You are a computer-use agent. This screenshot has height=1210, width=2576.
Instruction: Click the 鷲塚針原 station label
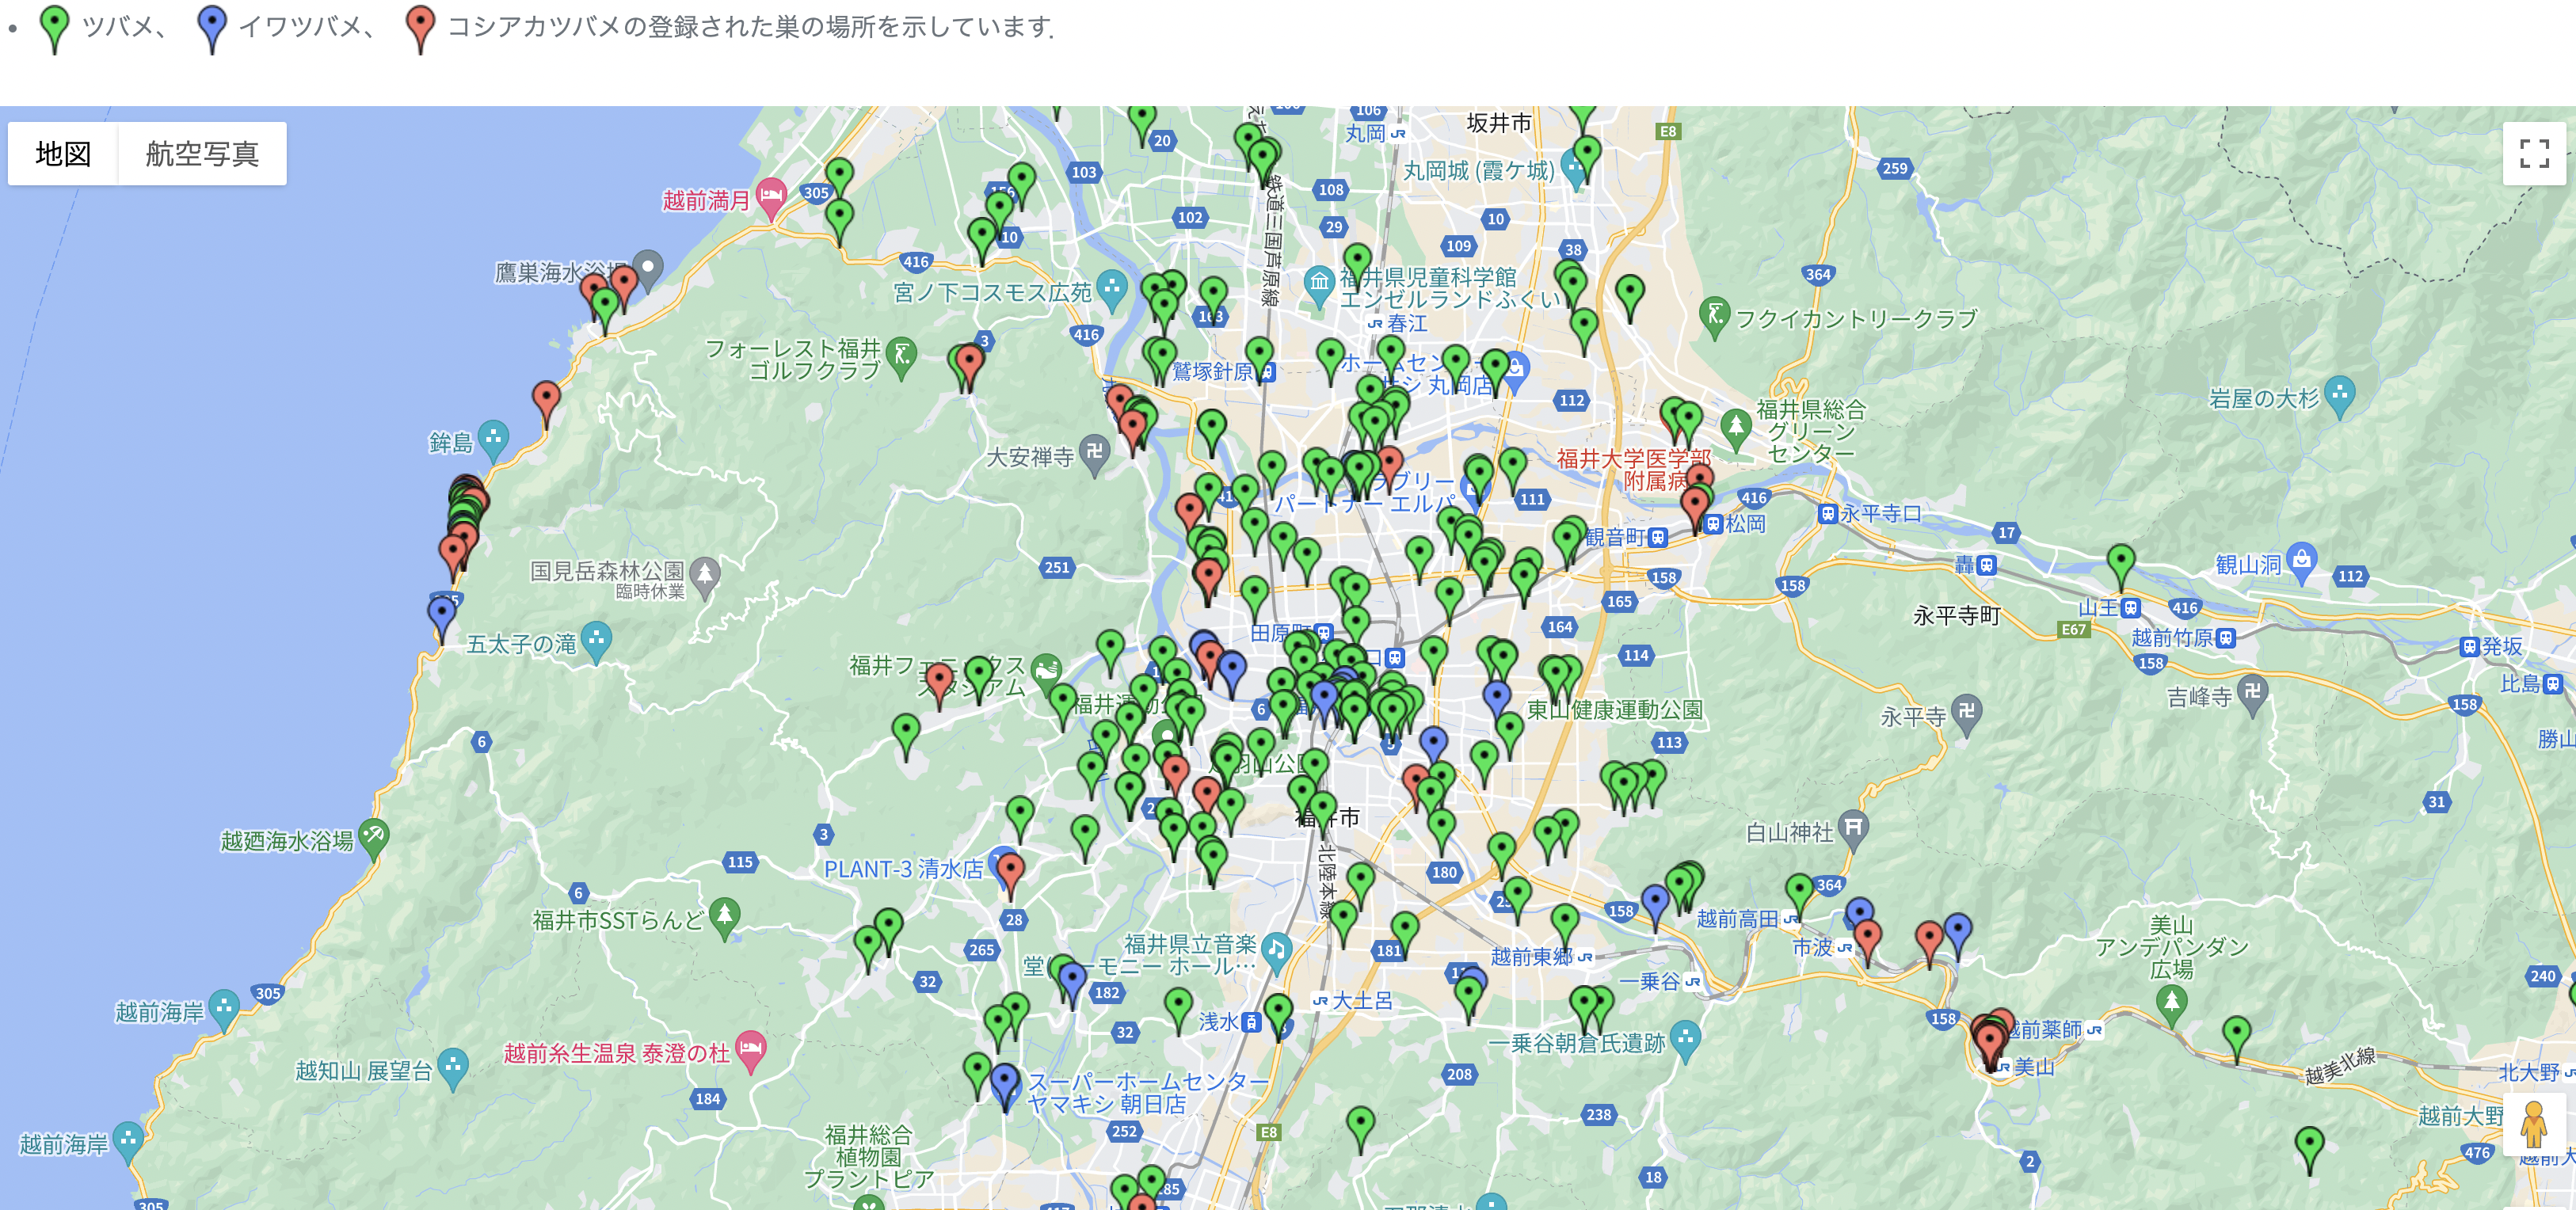(x=1212, y=371)
